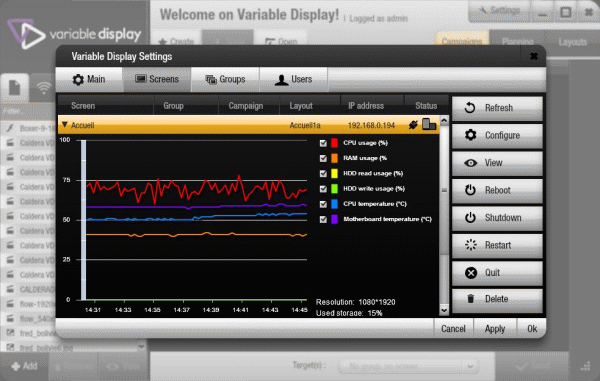Confirm settings with Ok
The width and height of the screenshot is (600, 381).
pos(532,329)
